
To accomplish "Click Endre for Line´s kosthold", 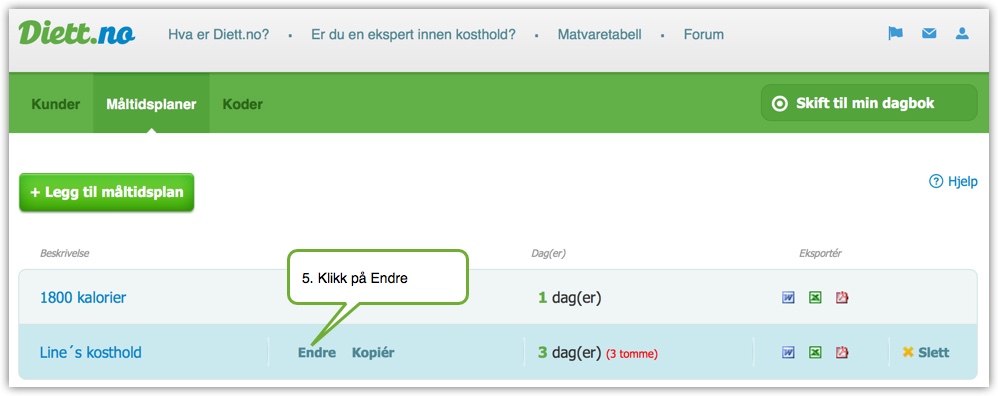I will tap(316, 353).
